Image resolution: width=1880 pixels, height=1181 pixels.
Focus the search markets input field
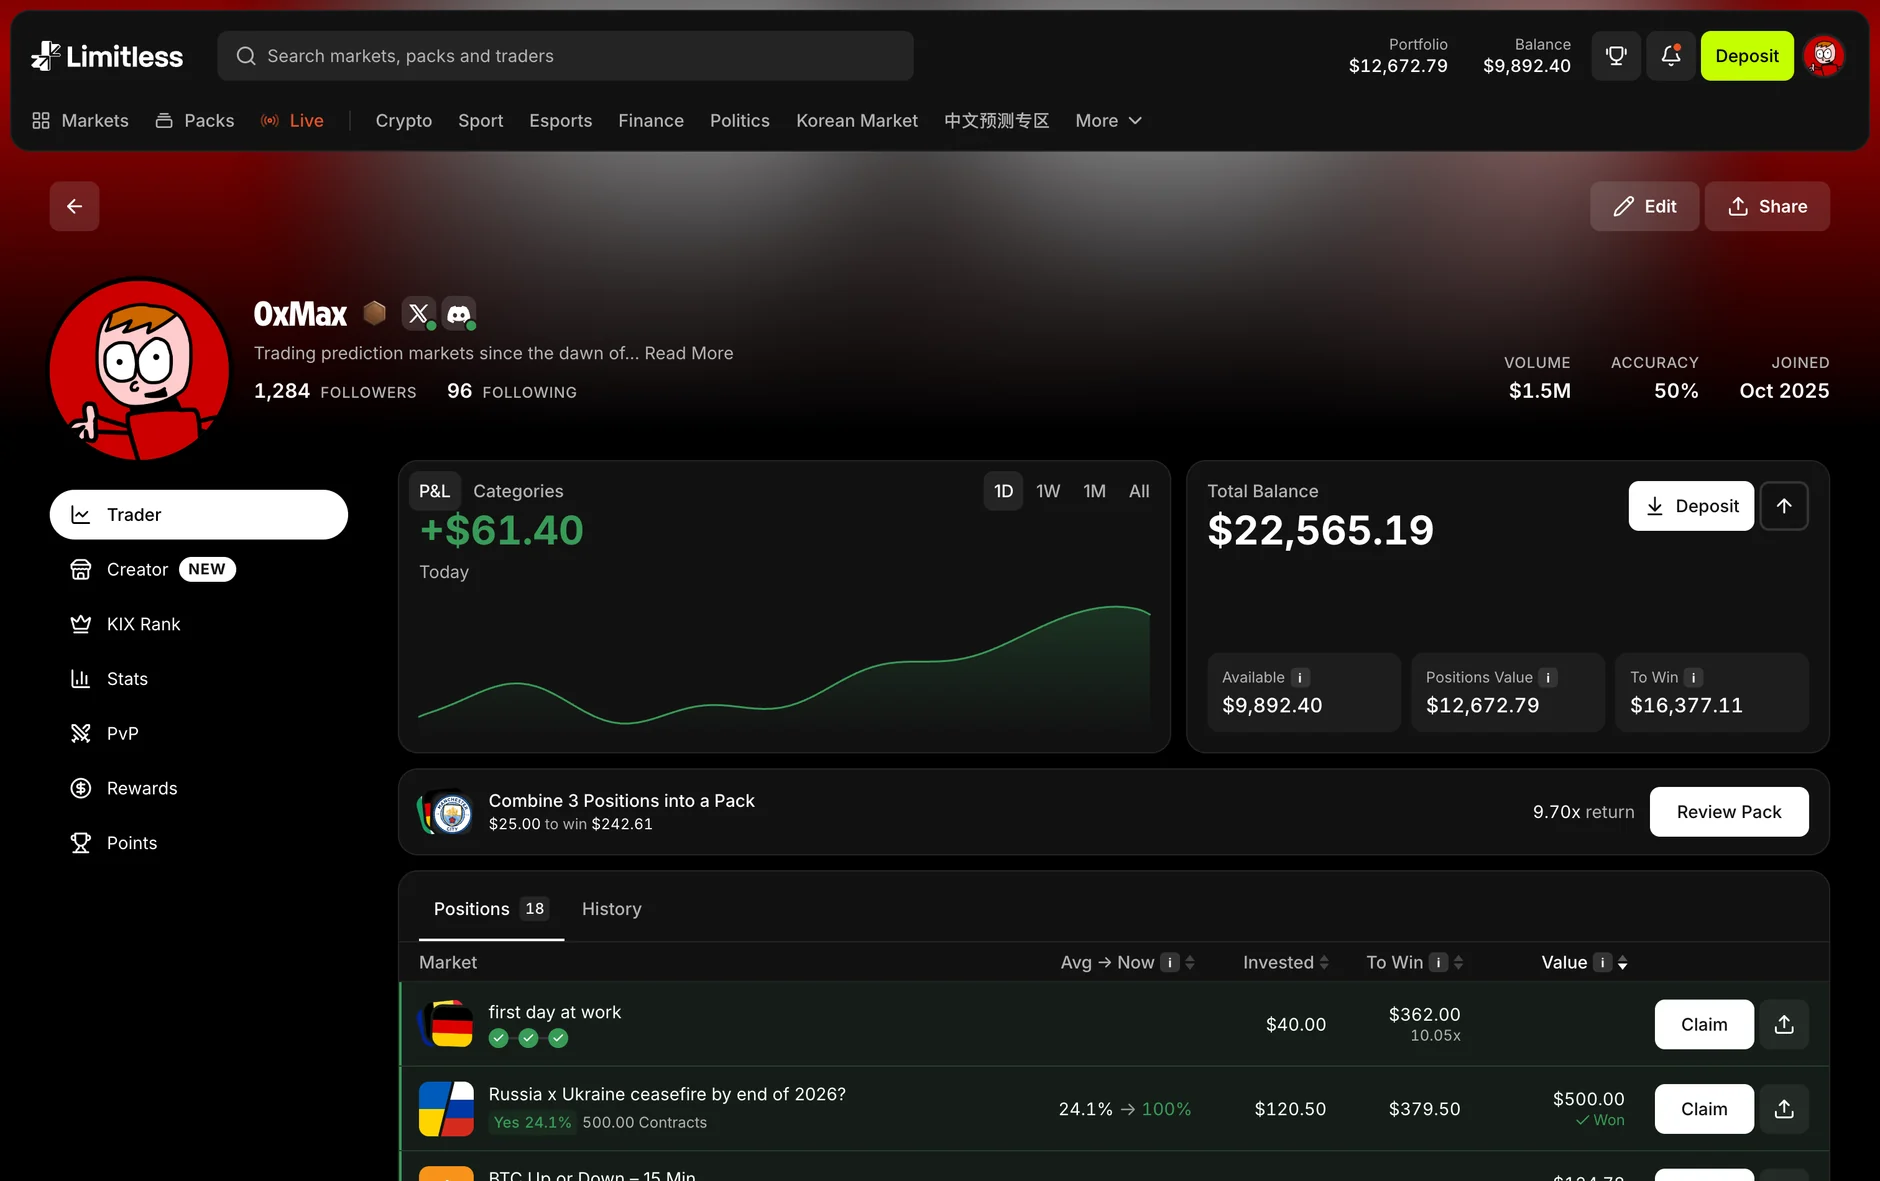click(565, 56)
